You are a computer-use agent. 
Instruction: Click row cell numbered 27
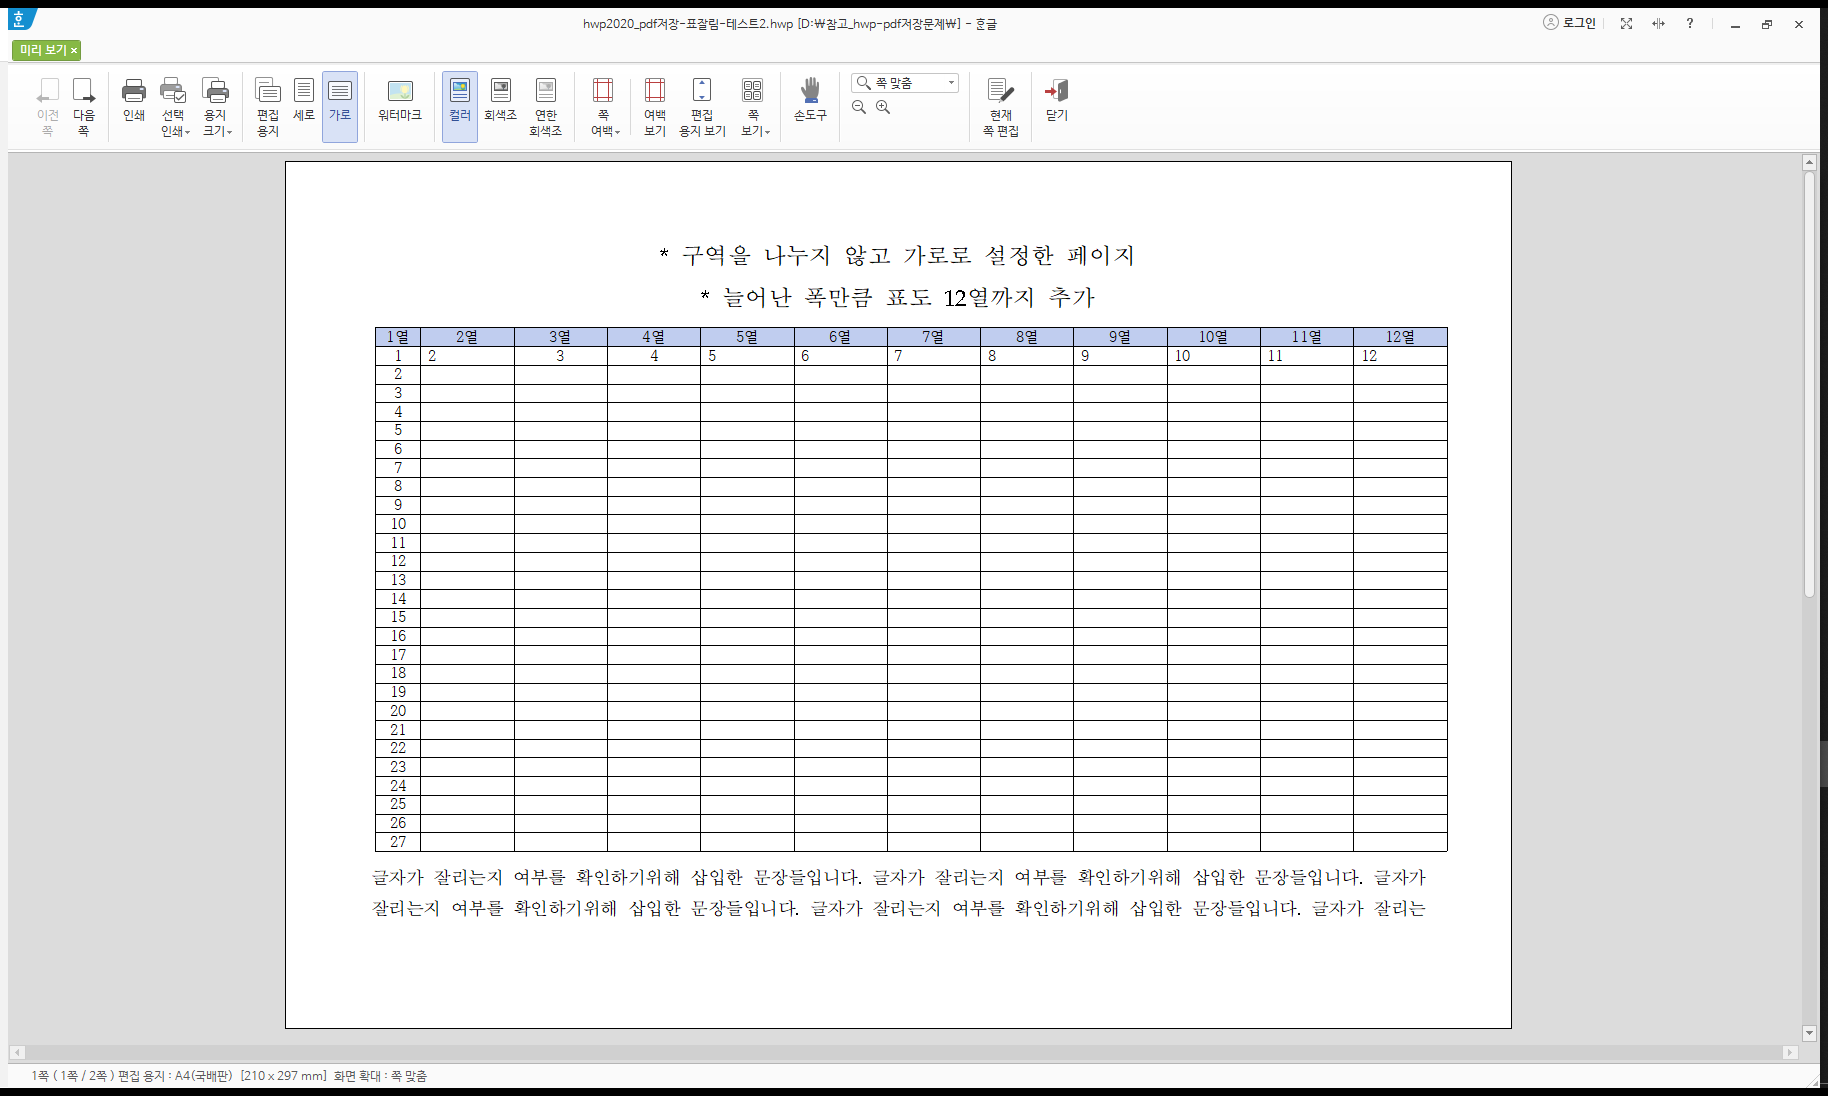pyautogui.click(x=398, y=842)
